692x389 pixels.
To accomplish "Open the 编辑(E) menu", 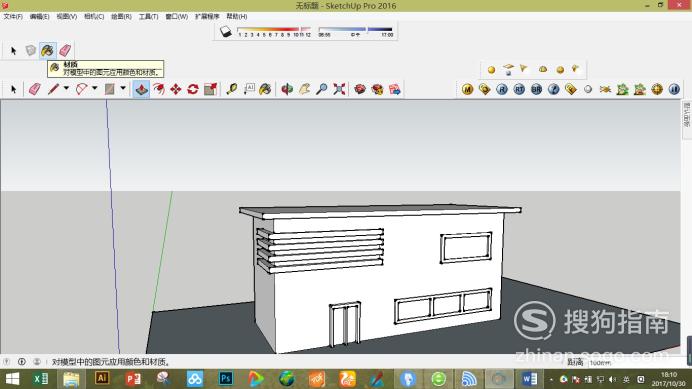I will point(39,16).
